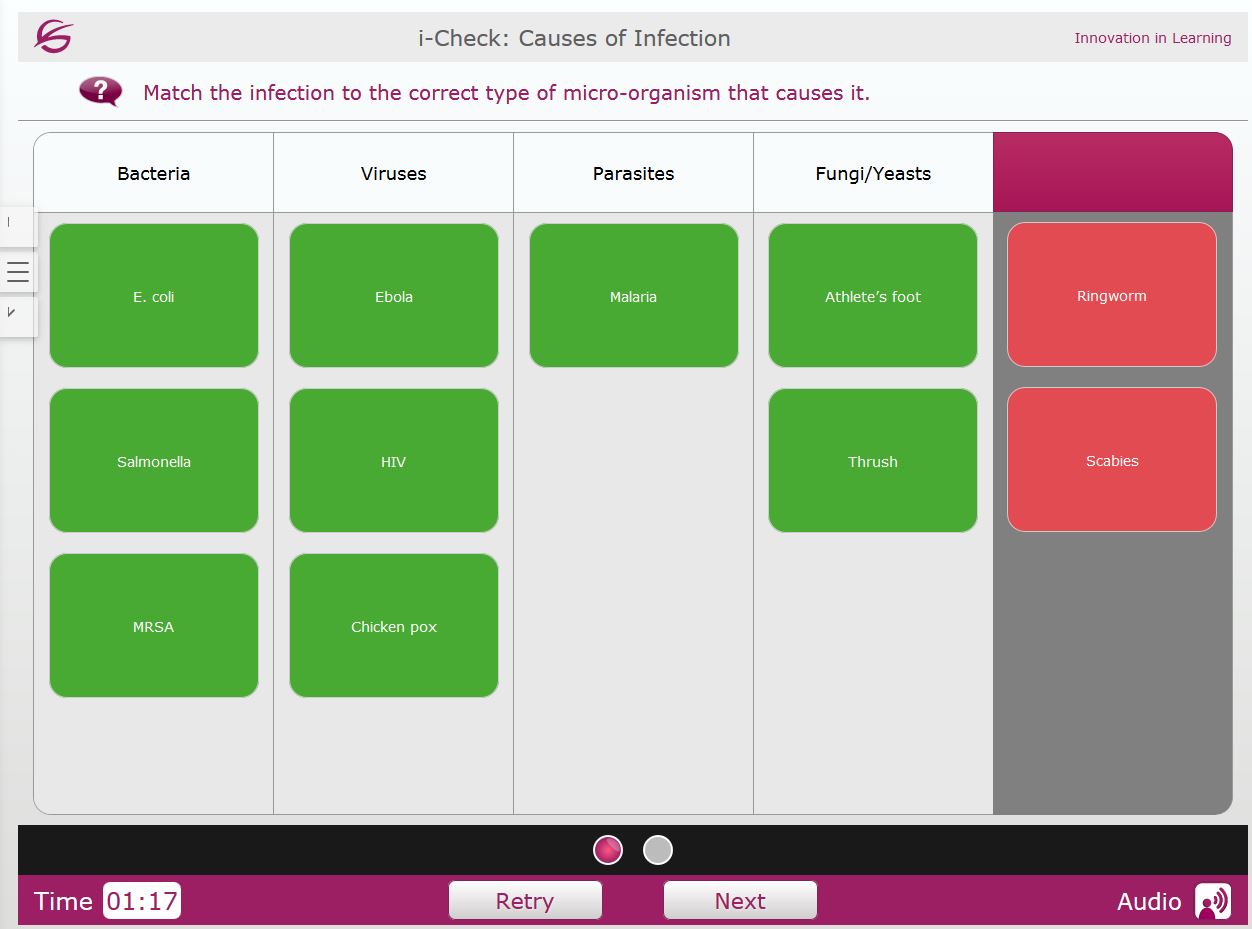The height and width of the screenshot is (929, 1252).
Task: Select the Salmonella card
Action: [154, 461]
